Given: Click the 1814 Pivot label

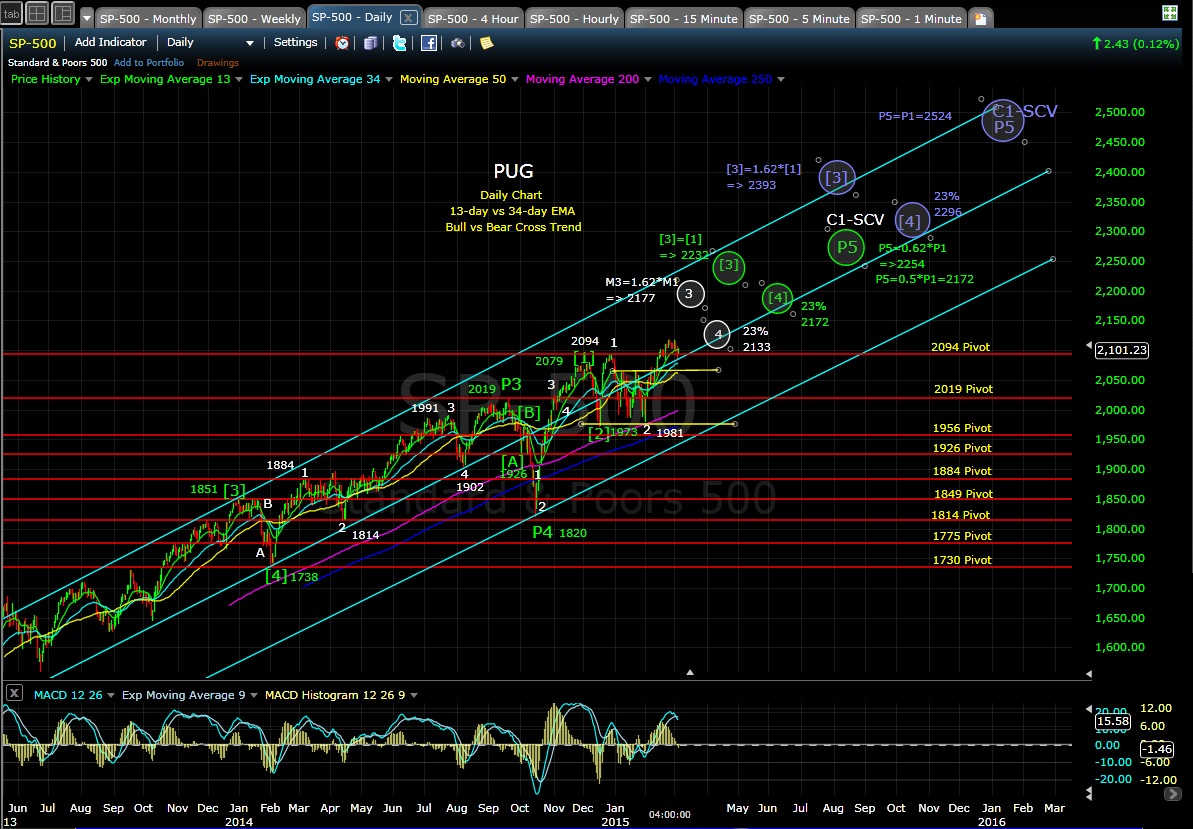Looking at the screenshot, I should point(960,515).
